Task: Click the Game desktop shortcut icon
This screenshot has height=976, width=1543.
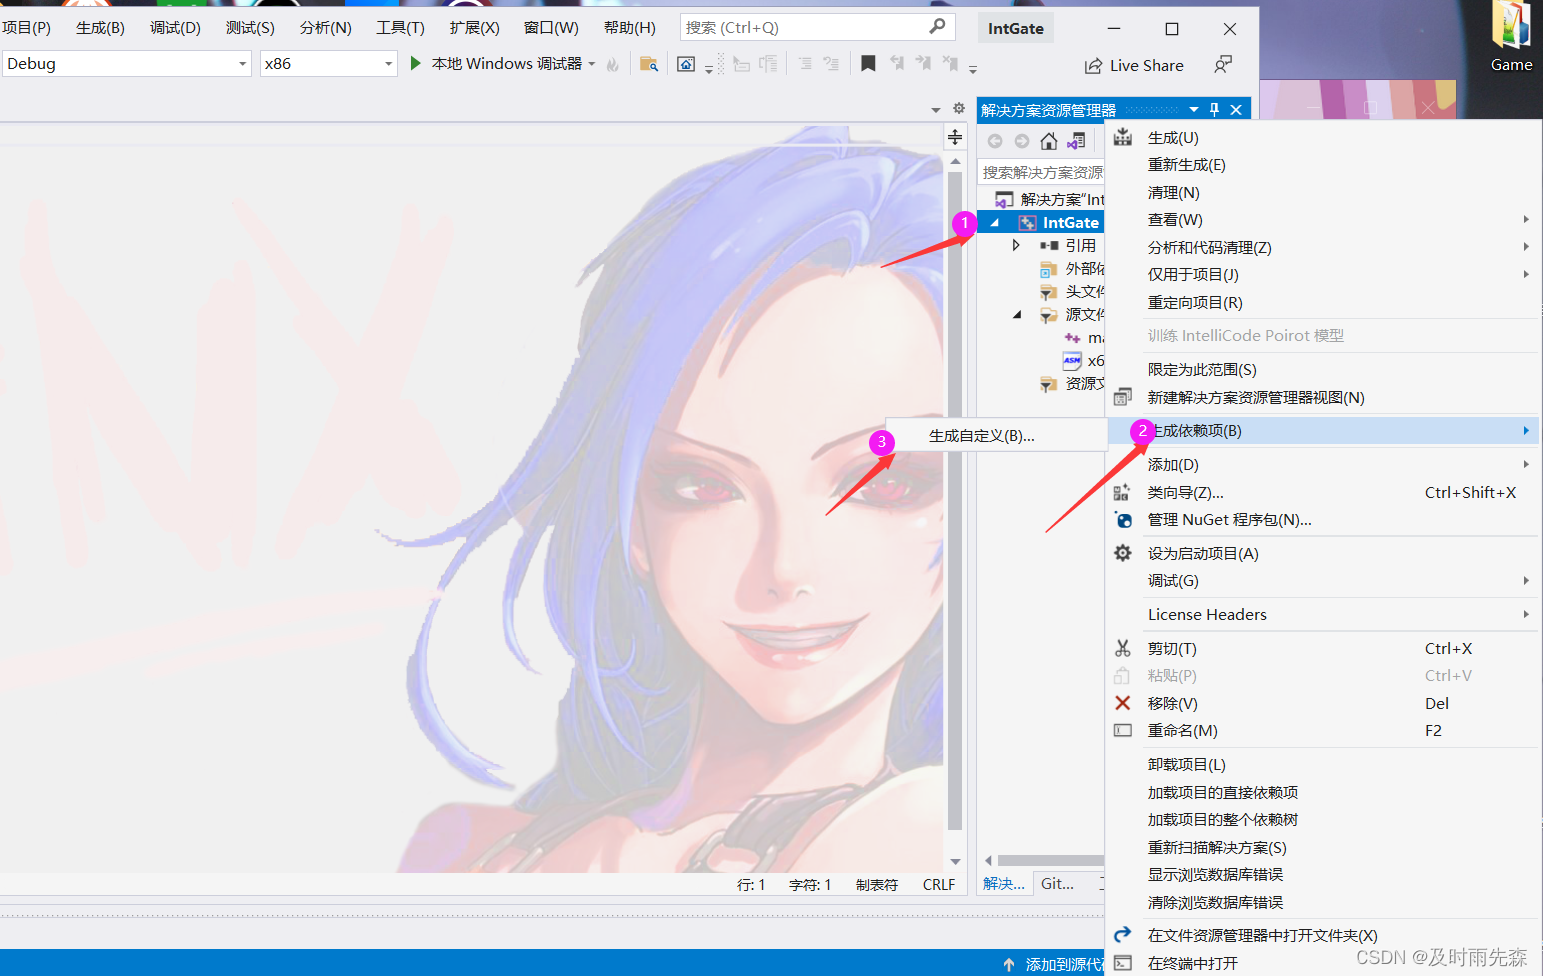Action: pyautogui.click(x=1511, y=37)
